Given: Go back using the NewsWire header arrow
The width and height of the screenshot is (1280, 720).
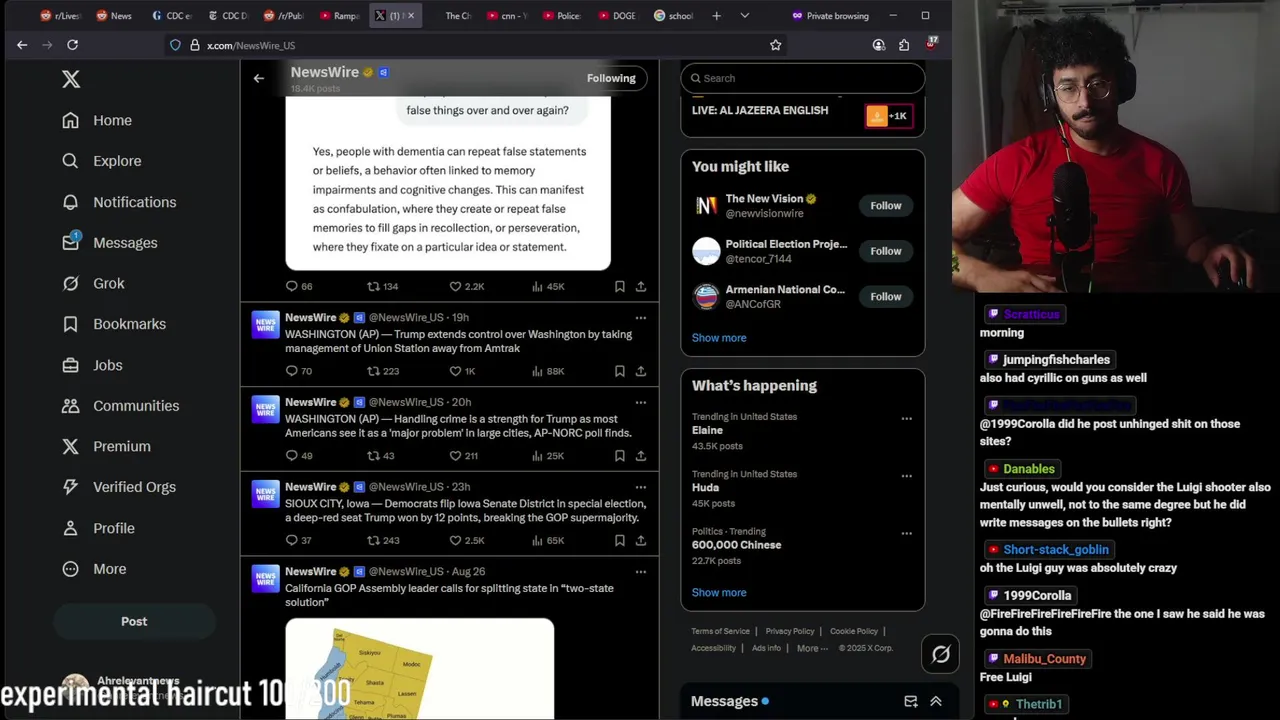Looking at the screenshot, I should [x=259, y=78].
